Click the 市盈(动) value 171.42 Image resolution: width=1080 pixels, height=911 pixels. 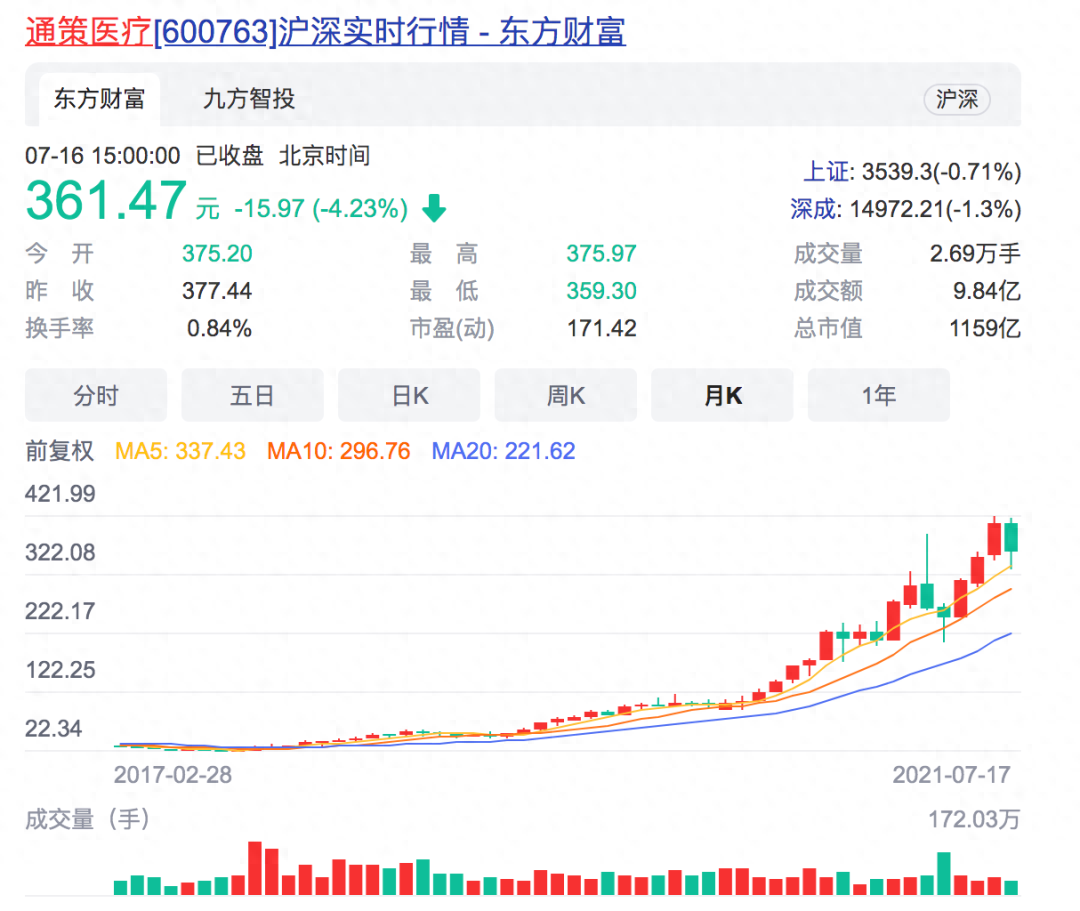click(601, 328)
